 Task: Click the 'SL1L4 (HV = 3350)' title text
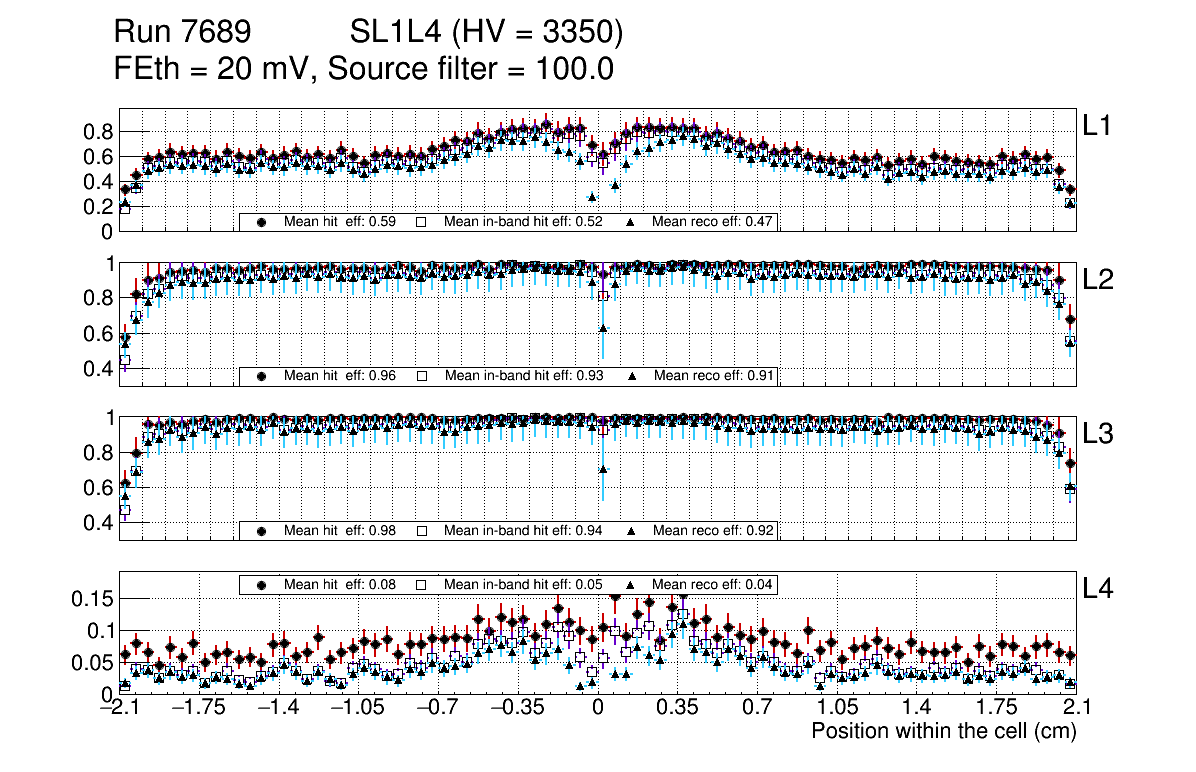tap(487, 33)
